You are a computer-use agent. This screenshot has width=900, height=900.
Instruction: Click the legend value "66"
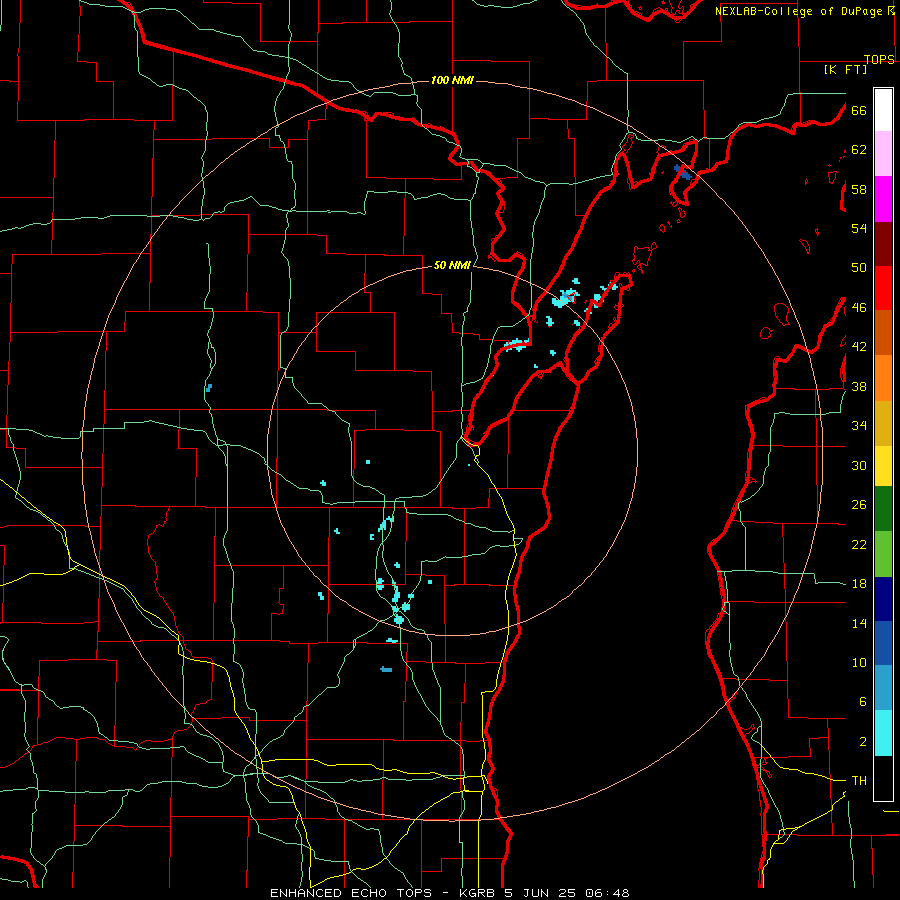point(859,110)
